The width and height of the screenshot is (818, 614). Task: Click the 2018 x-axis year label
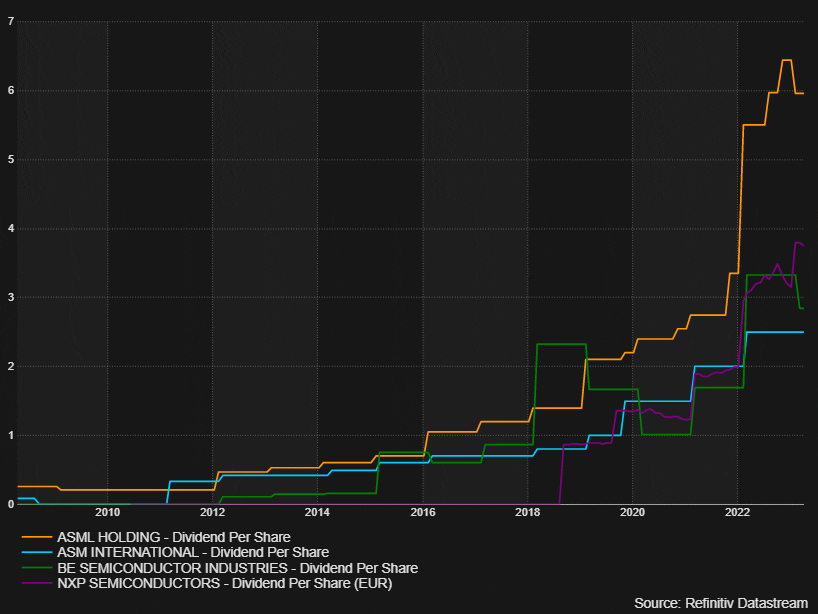527,512
